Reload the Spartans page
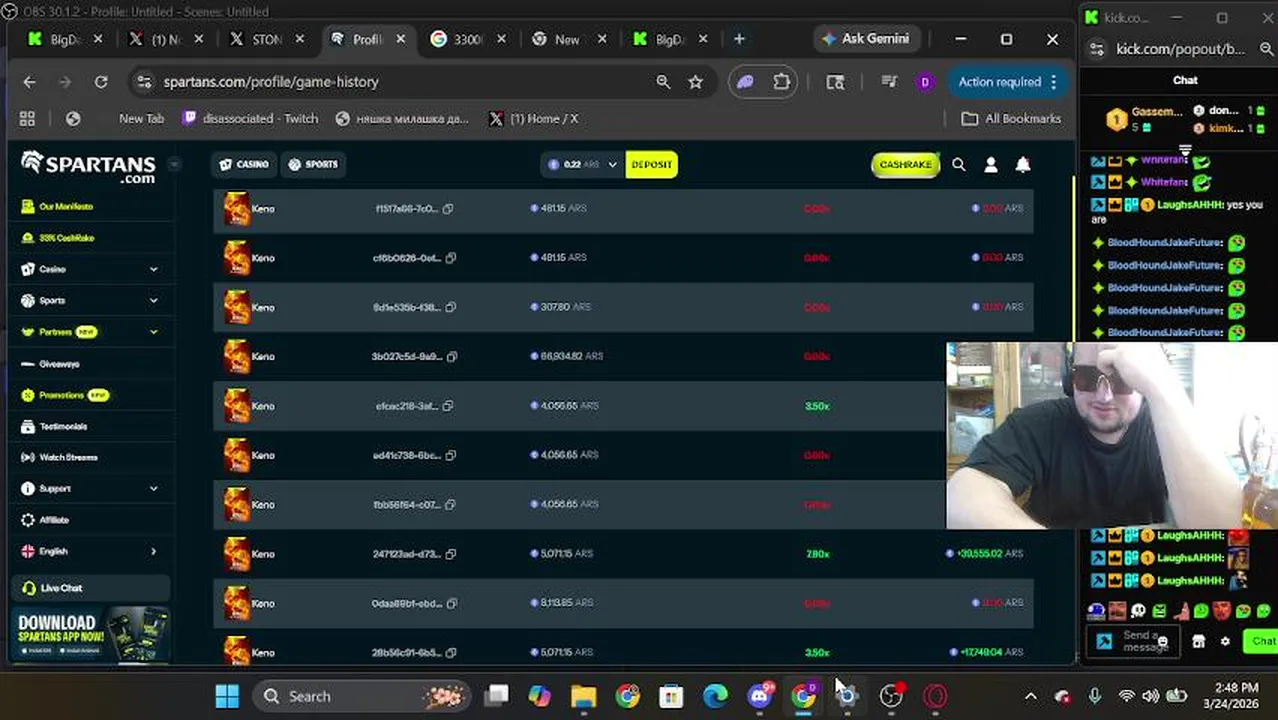Screen dimensions: 1278x720 101,82
